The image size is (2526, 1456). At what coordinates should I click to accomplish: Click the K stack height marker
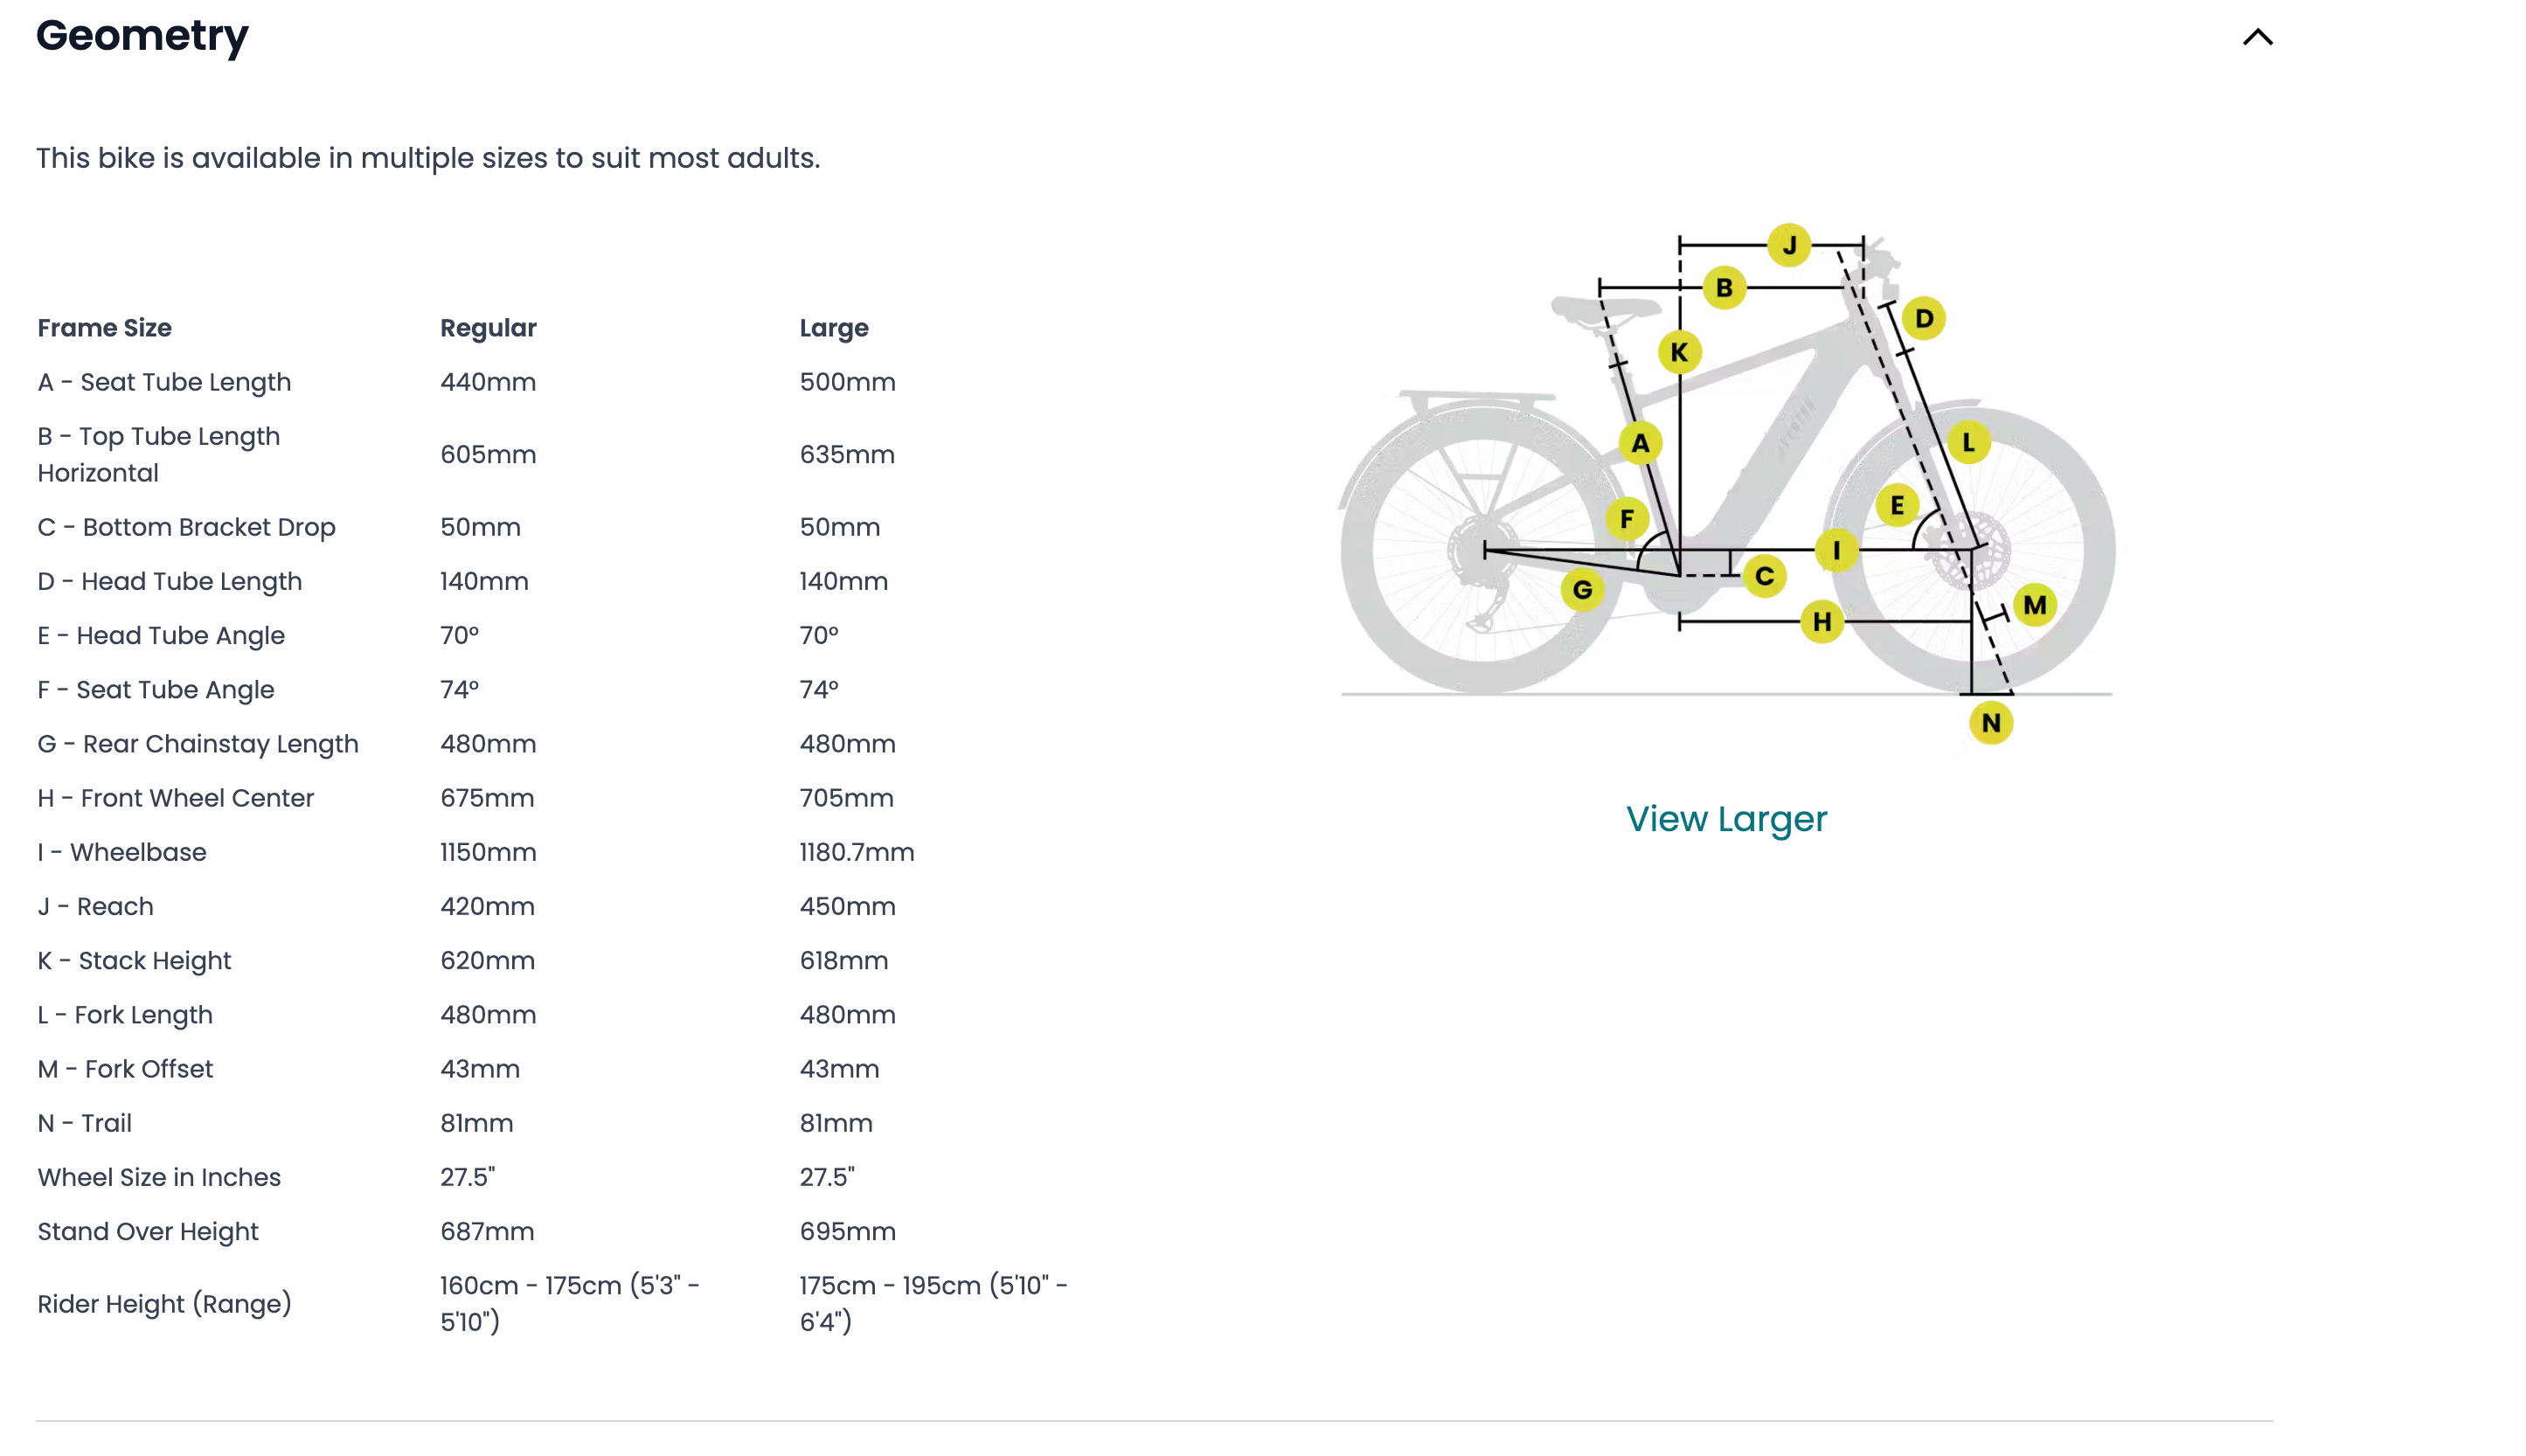[x=1680, y=352]
